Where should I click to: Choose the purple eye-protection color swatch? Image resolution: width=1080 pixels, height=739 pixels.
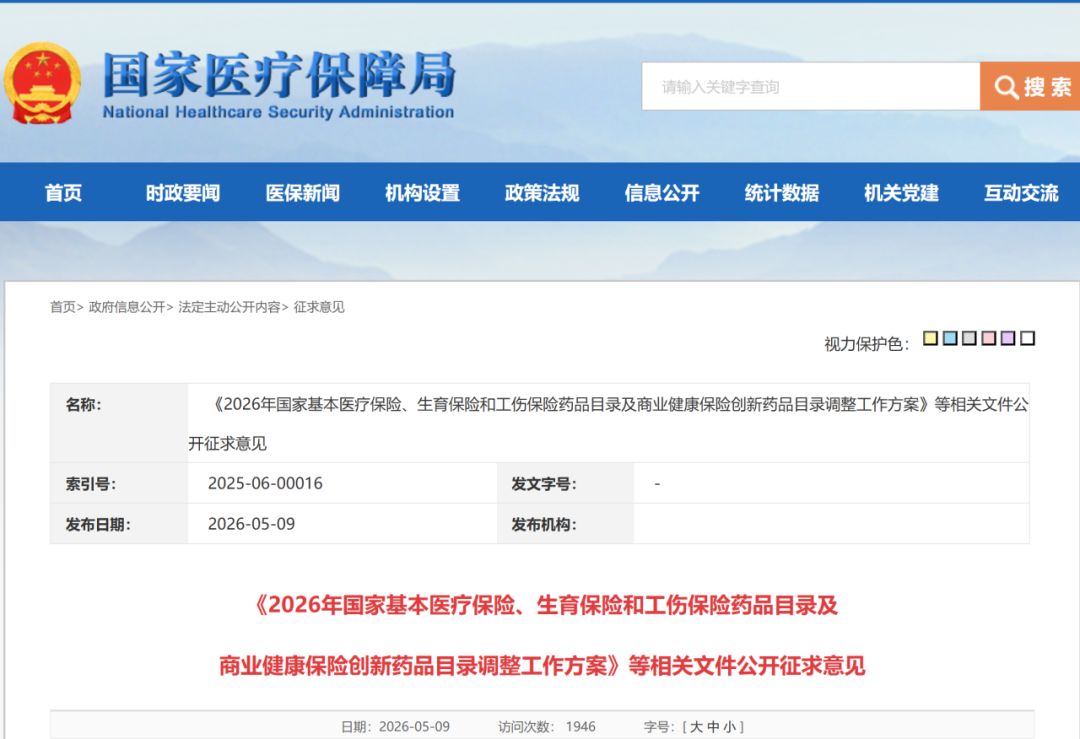[1008, 338]
